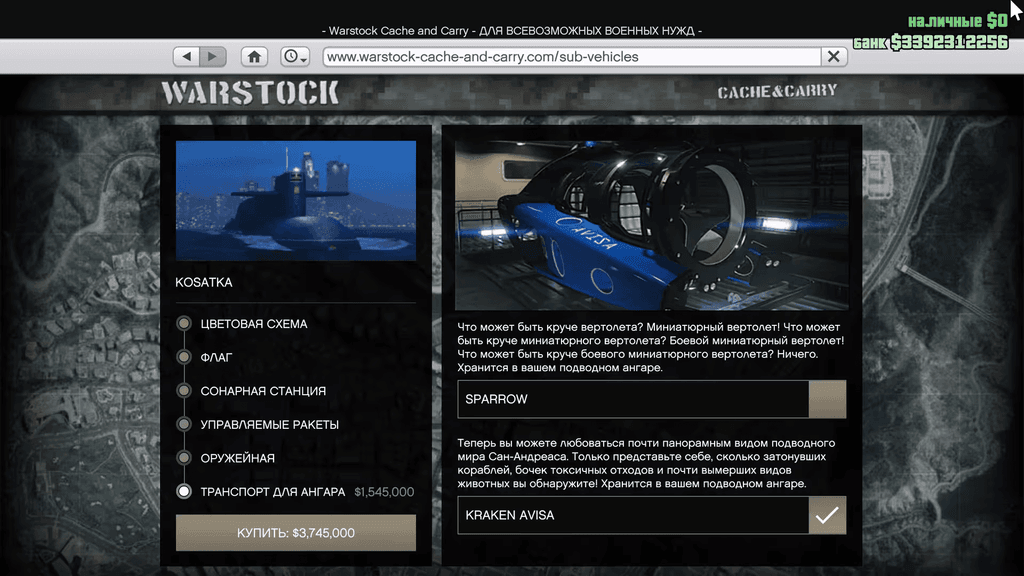Click the Warstock Cache and Carry page title
The width and height of the screenshot is (1024, 576).
point(512,31)
